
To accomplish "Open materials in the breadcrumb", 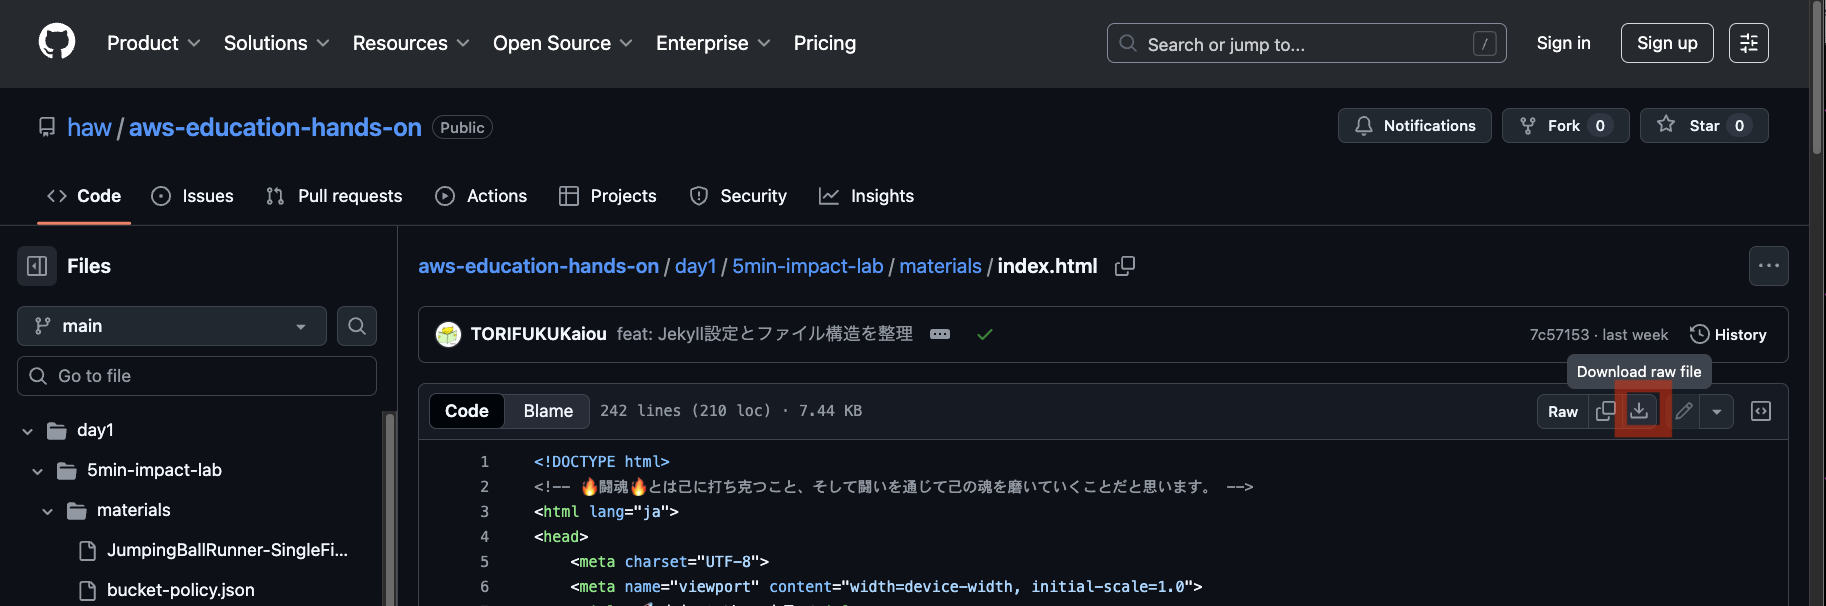I will [x=940, y=266].
